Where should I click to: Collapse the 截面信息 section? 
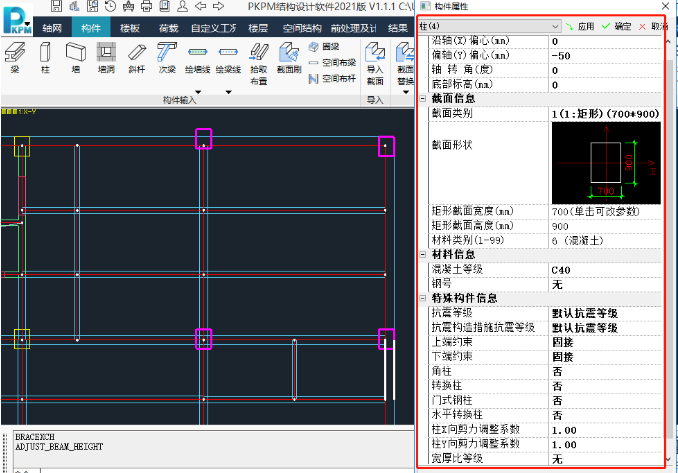click(423, 99)
